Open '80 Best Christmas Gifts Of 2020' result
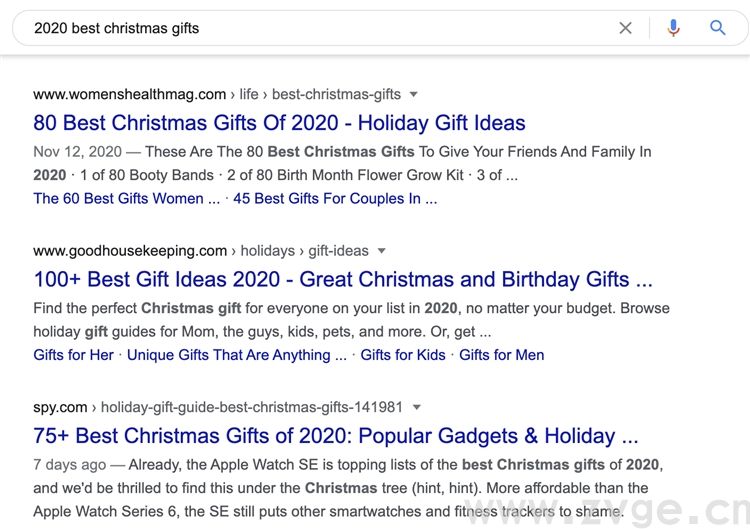This screenshot has width=750, height=529. (x=279, y=123)
